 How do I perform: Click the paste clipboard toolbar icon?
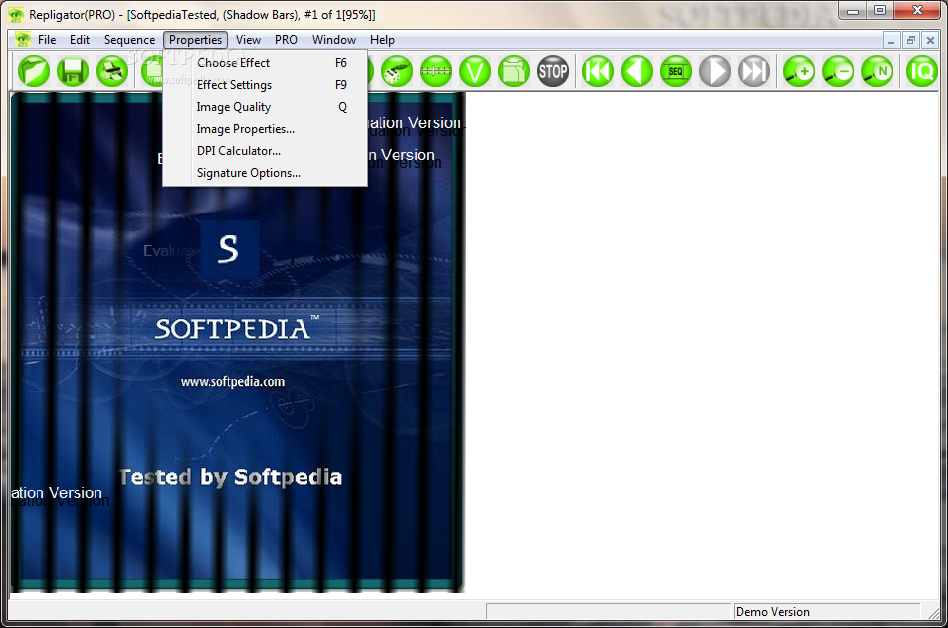tap(514, 71)
